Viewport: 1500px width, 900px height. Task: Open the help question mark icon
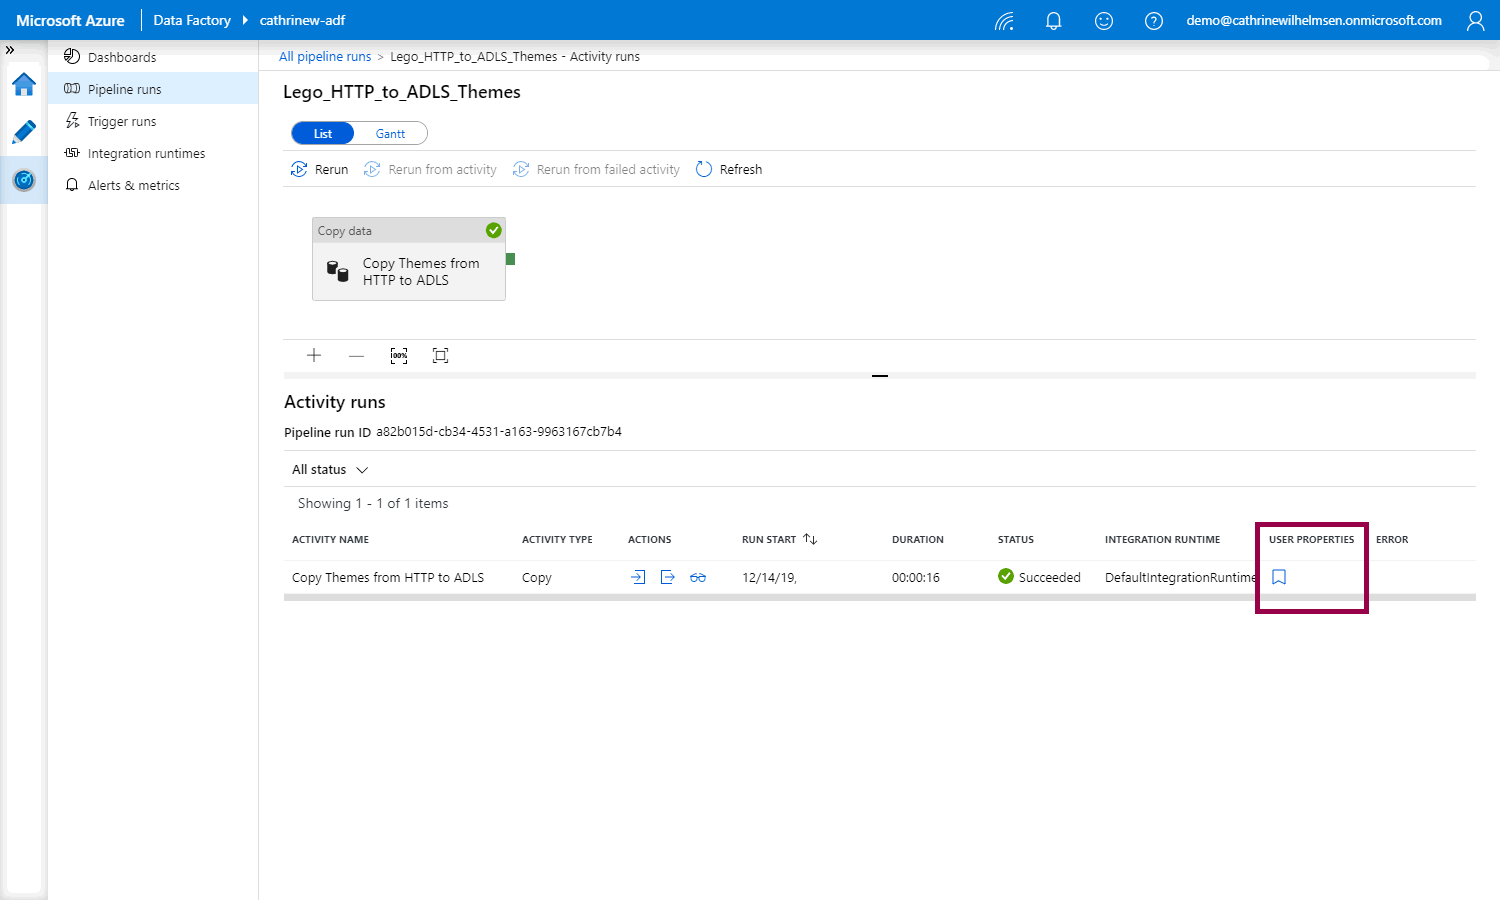point(1153,21)
